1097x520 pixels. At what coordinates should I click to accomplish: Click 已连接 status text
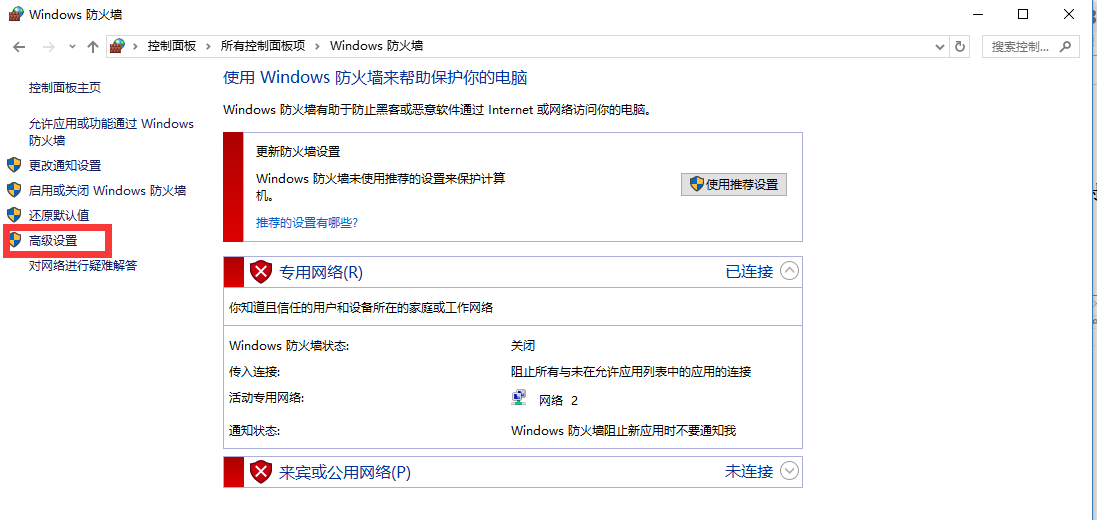(x=749, y=272)
